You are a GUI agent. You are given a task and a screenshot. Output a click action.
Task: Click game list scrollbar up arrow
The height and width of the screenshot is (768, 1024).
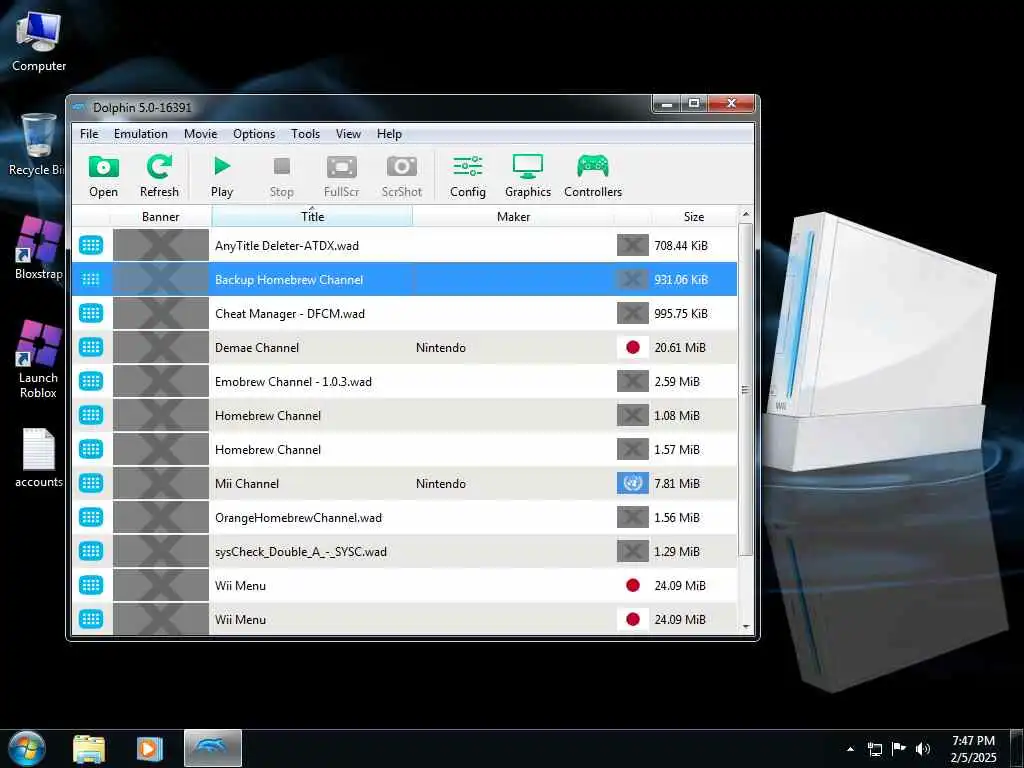point(746,214)
